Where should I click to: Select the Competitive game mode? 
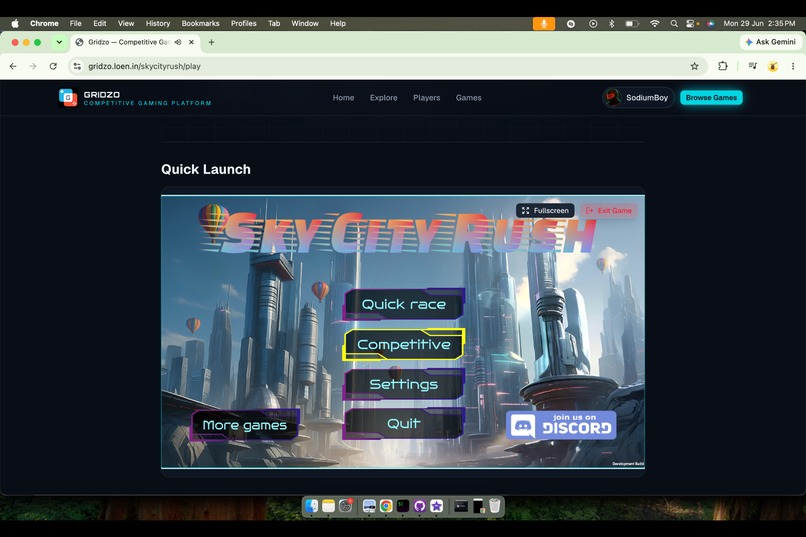coord(404,344)
